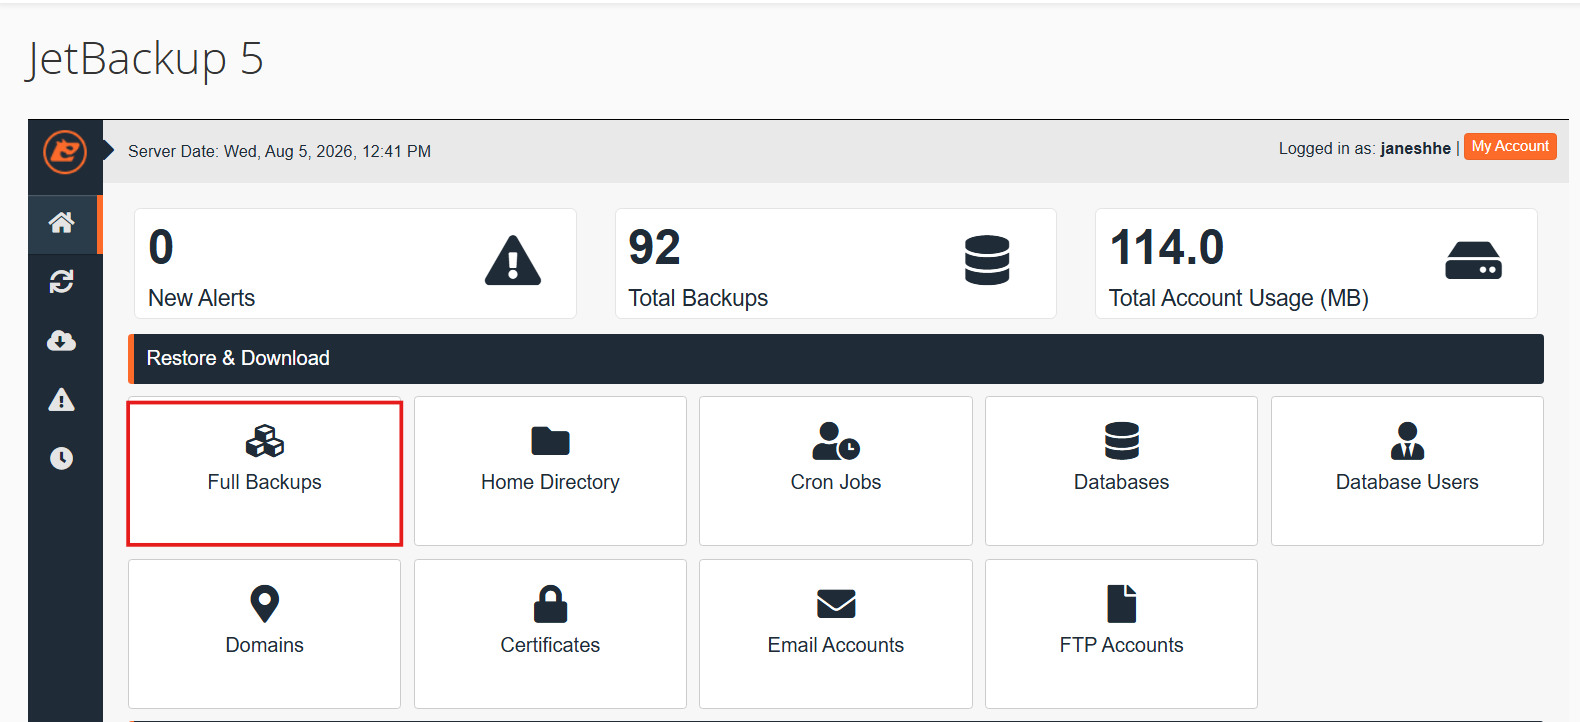Click the "92" total backups count
Image resolution: width=1580 pixels, height=722 pixels.
point(655,247)
